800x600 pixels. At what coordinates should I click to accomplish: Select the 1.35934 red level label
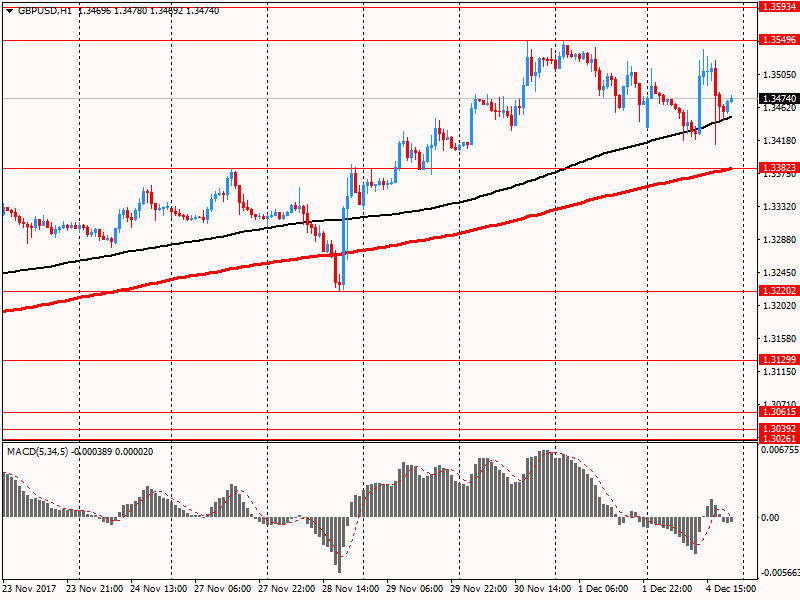[779, 7]
